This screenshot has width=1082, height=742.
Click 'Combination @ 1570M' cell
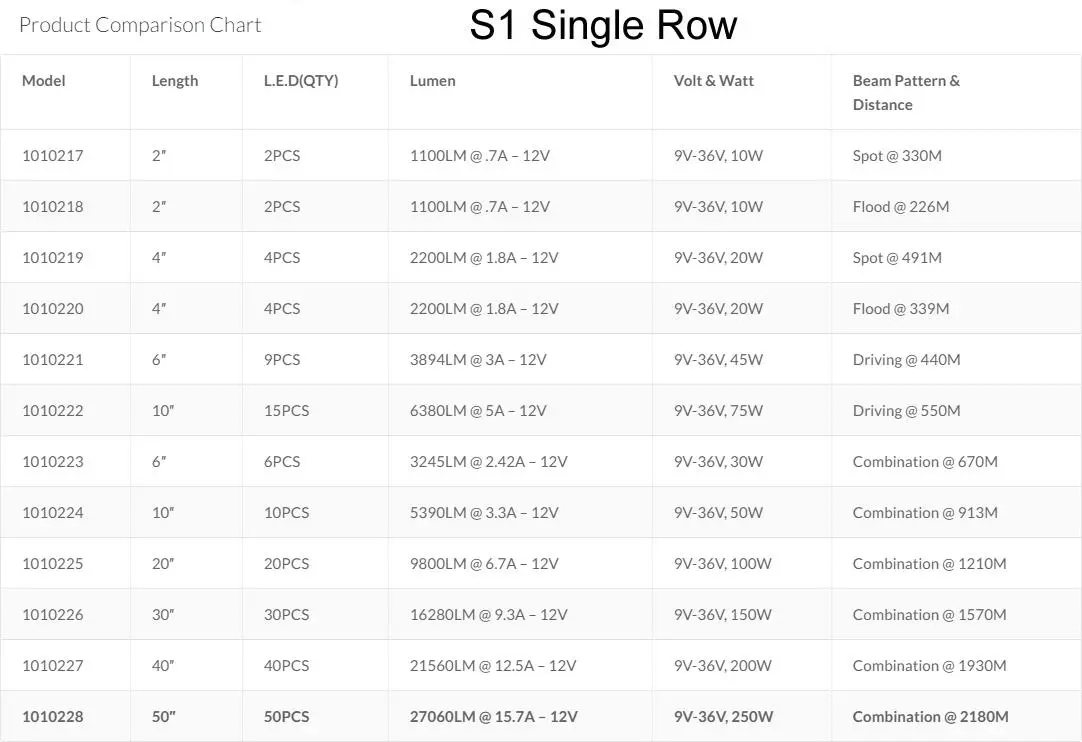point(929,615)
